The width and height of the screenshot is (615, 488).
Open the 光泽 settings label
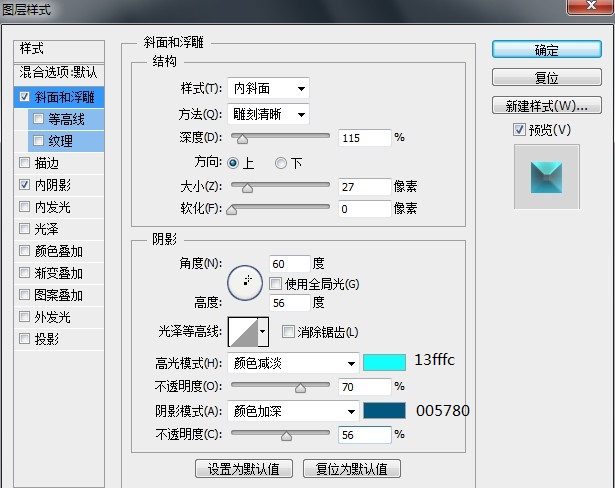pyautogui.click(x=46, y=229)
